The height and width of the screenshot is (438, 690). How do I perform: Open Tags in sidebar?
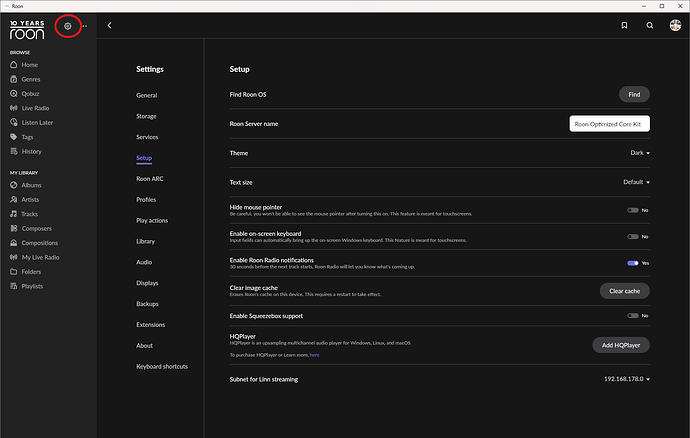[22, 137]
